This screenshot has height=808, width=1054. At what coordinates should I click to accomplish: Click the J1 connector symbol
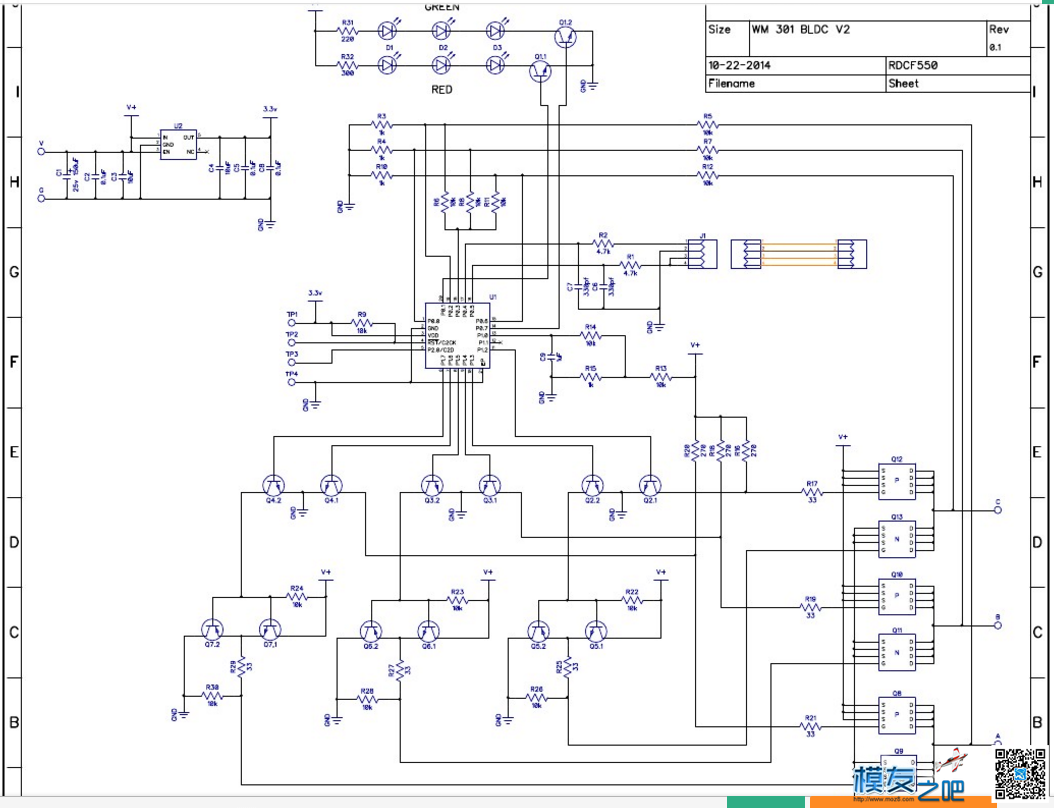[x=702, y=253]
